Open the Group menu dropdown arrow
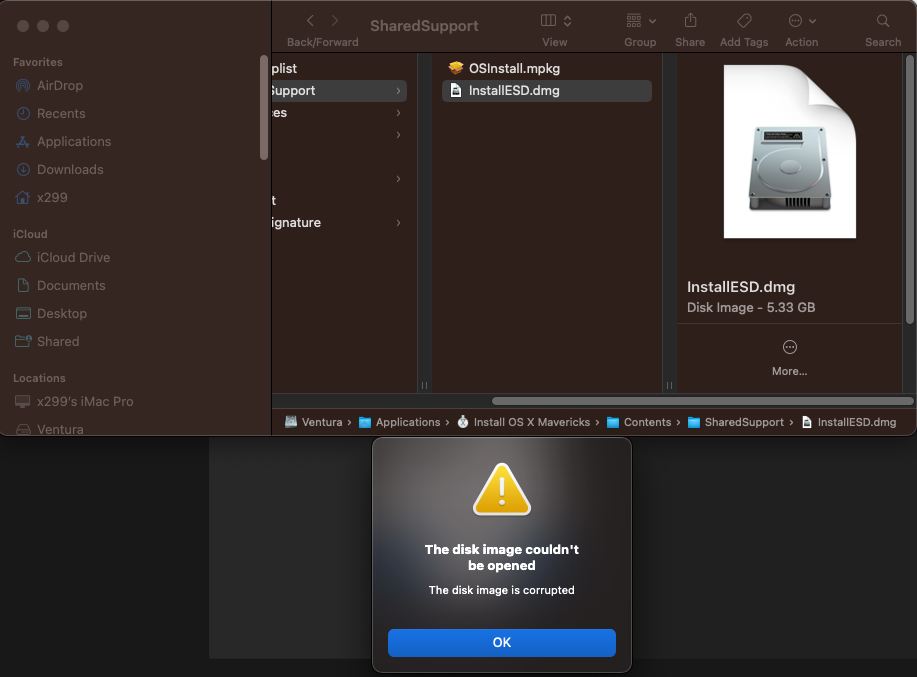The width and height of the screenshot is (917, 677). click(x=653, y=21)
